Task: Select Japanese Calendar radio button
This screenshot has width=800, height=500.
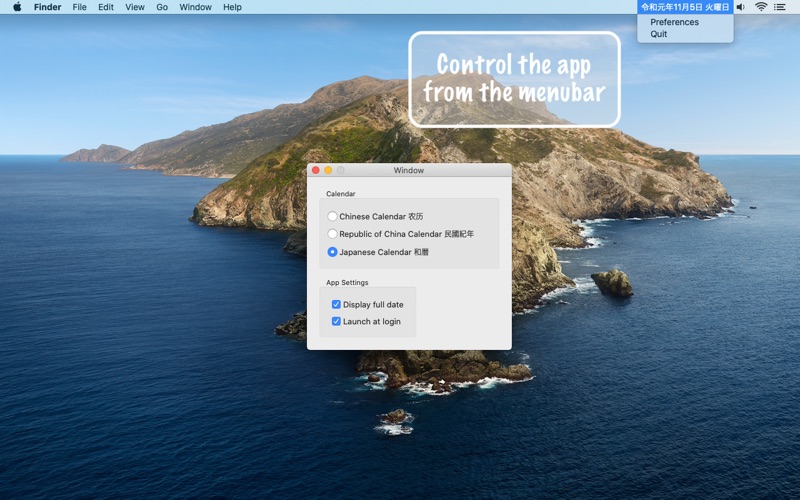Action: tap(332, 252)
